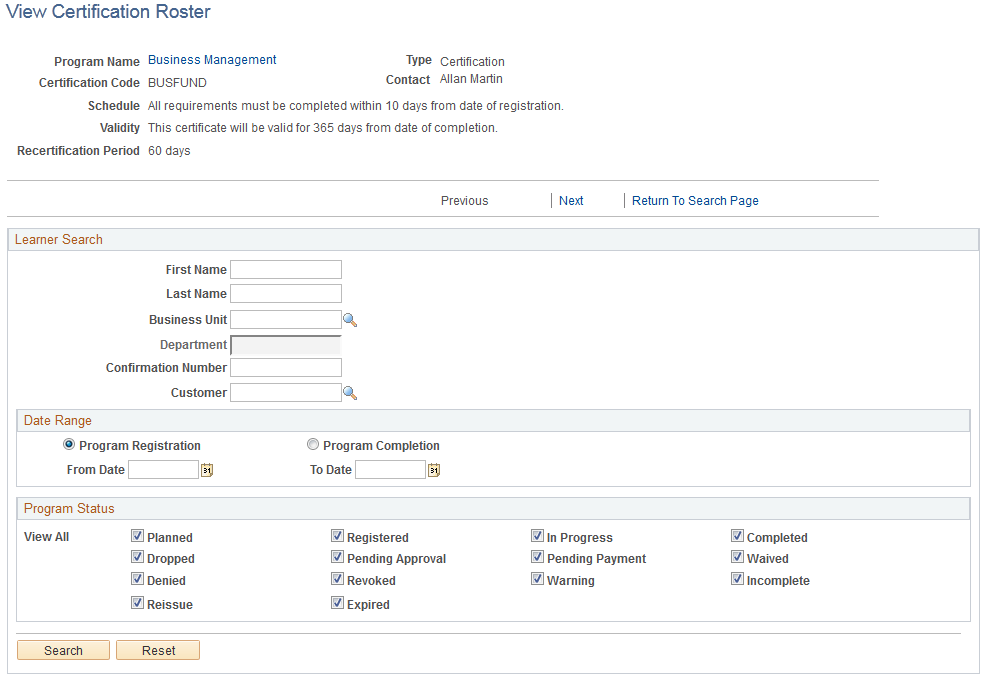Click the Schedule requirements text
This screenshot has height=677, width=983.
click(x=355, y=106)
